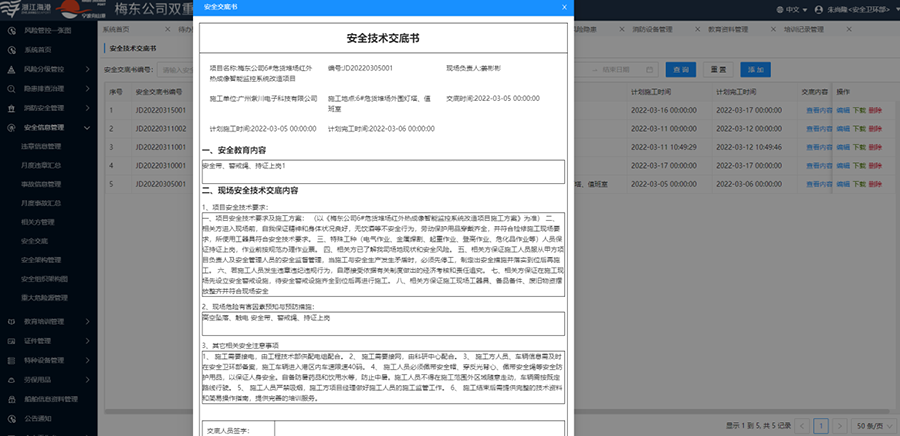This screenshot has width=900, height=436.
Task: Click the 消防安全管理 sidebar icon
Action: click(x=11, y=108)
